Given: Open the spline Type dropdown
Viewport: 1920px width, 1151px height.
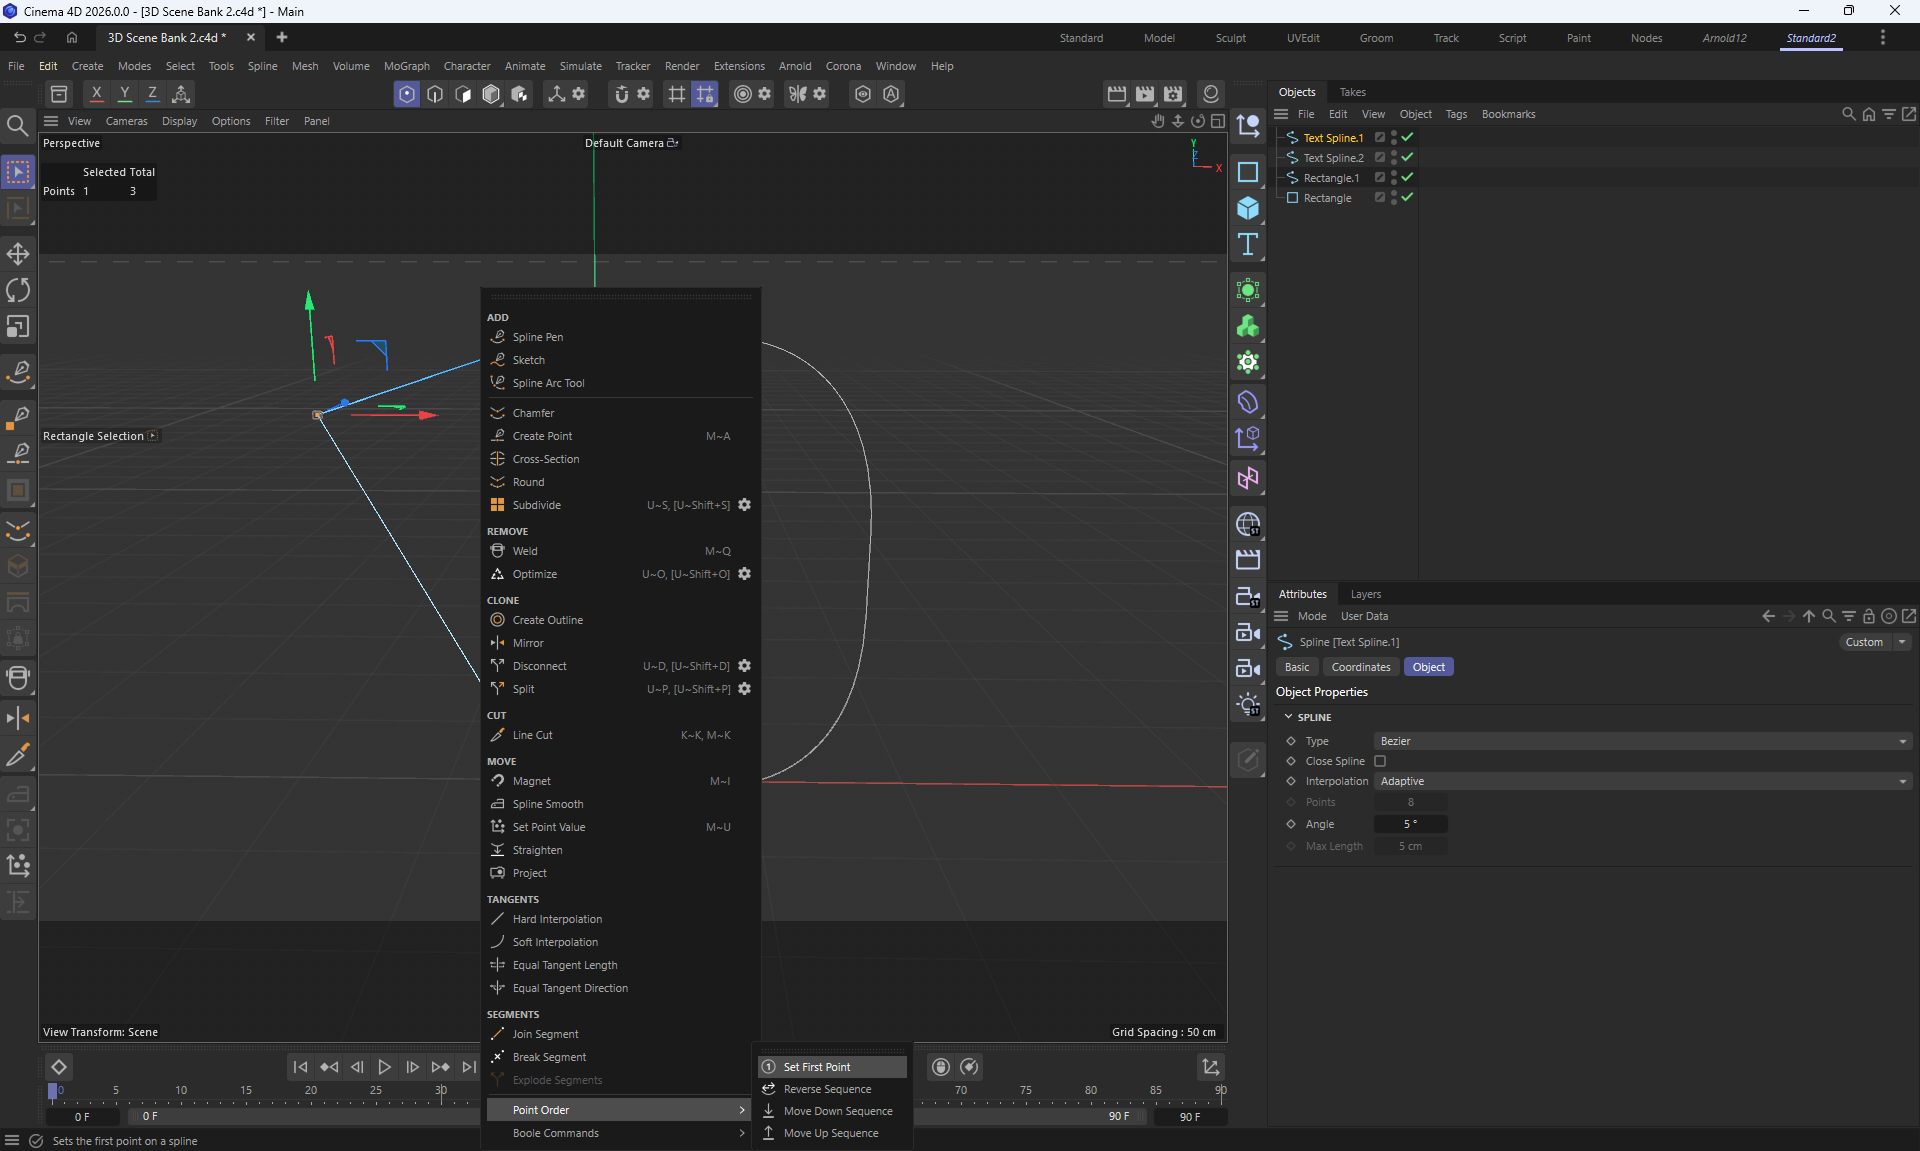Looking at the screenshot, I should click(1642, 741).
